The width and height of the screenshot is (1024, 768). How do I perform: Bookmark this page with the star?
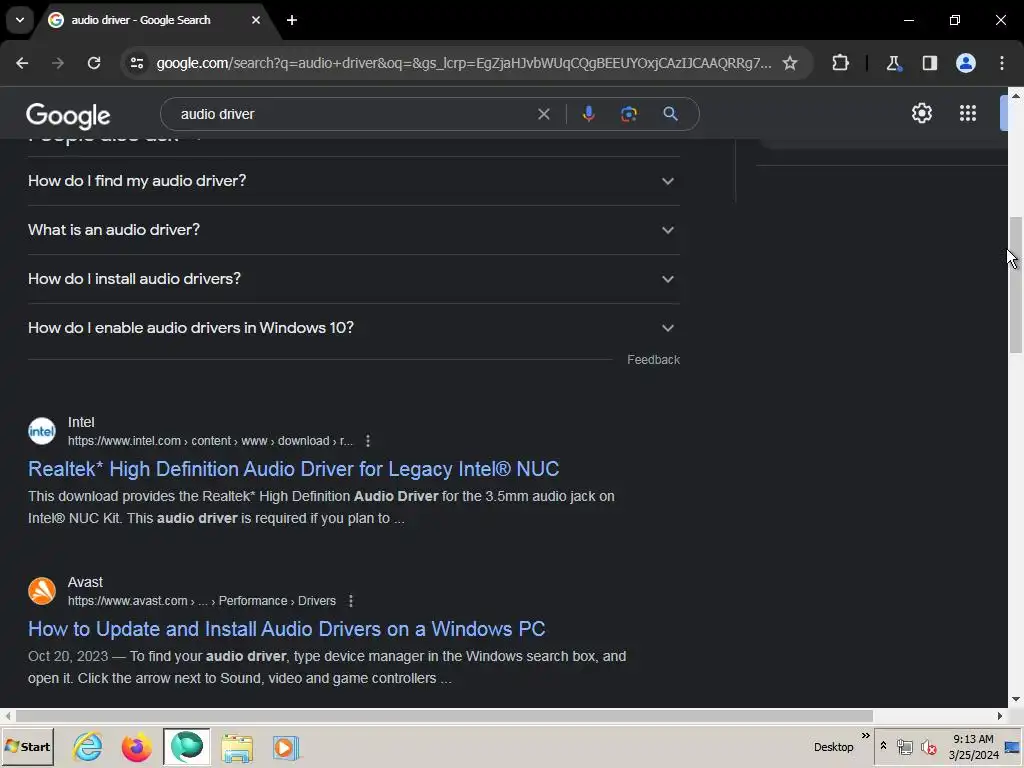pyautogui.click(x=790, y=63)
